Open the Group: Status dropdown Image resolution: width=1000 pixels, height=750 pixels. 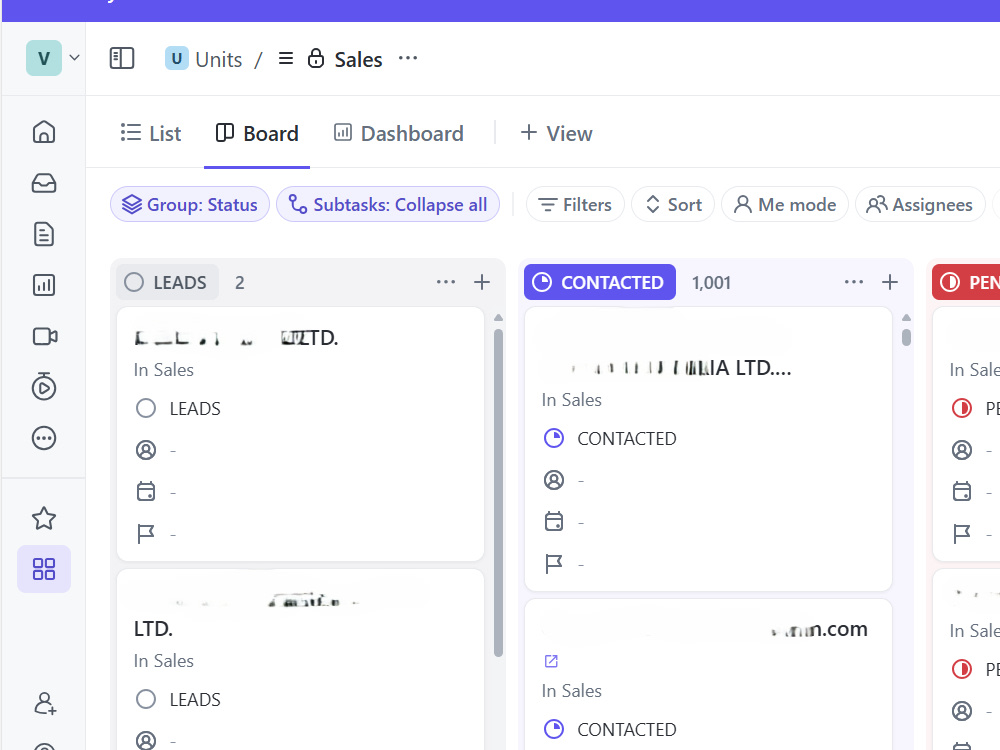click(x=190, y=204)
